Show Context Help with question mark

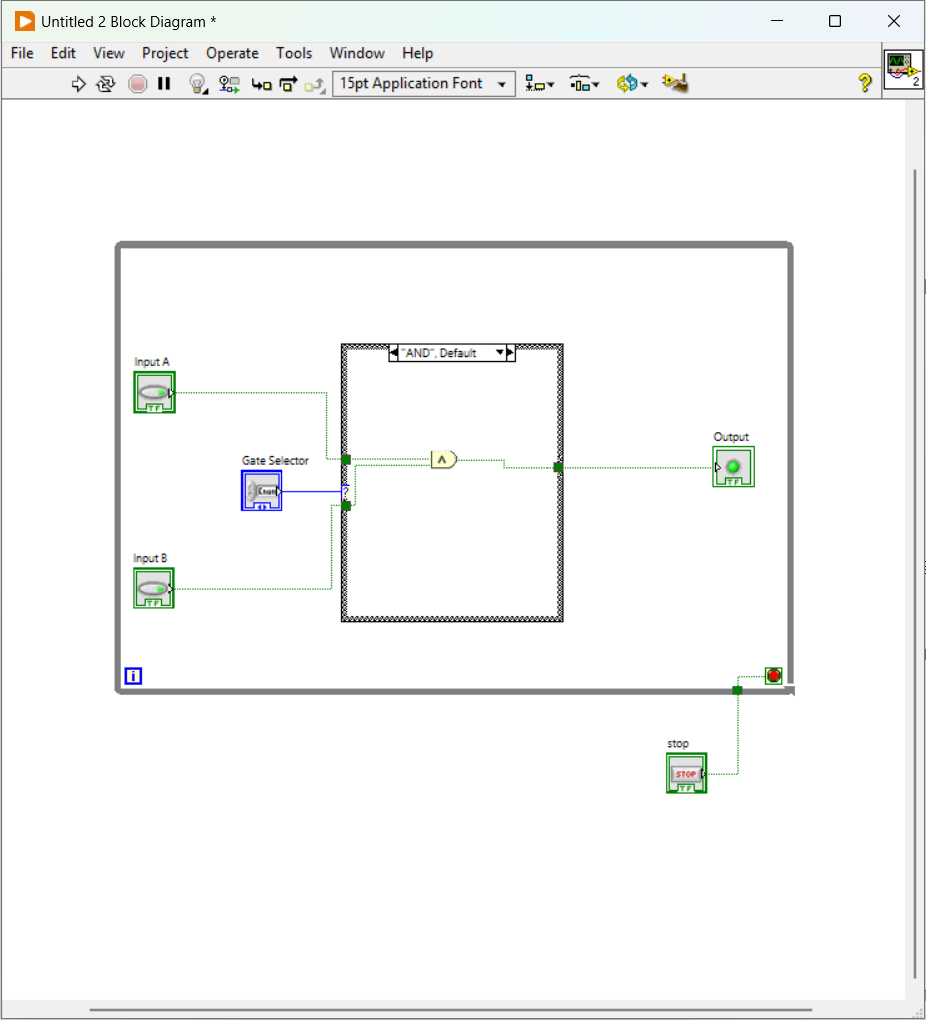pos(864,83)
